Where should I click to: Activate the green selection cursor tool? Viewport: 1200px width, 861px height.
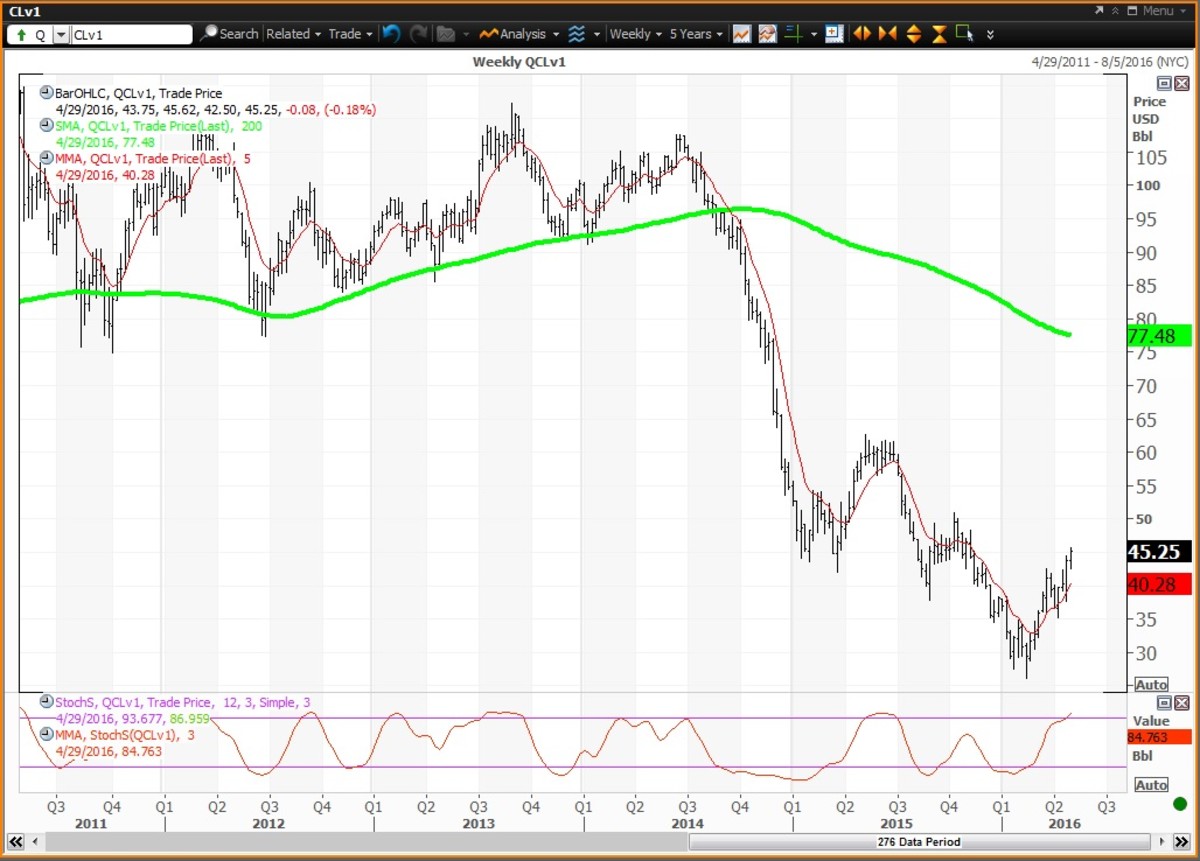pyautogui.click(x=963, y=33)
